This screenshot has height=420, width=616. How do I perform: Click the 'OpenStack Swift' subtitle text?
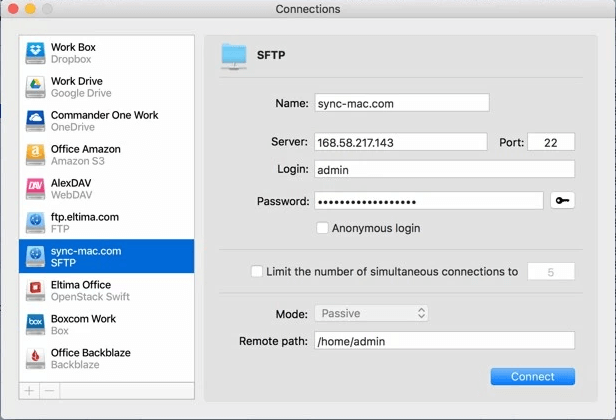[x=90, y=297]
